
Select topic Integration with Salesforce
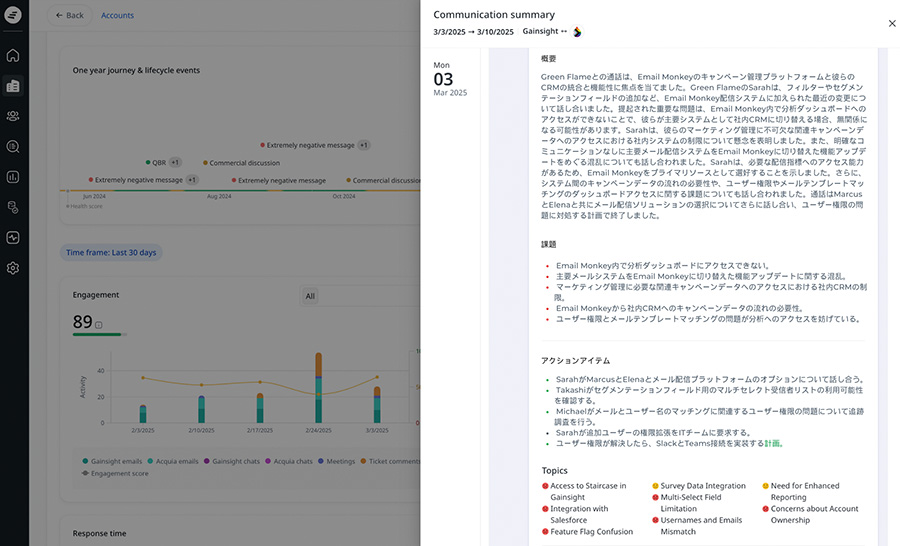[x=576, y=514]
